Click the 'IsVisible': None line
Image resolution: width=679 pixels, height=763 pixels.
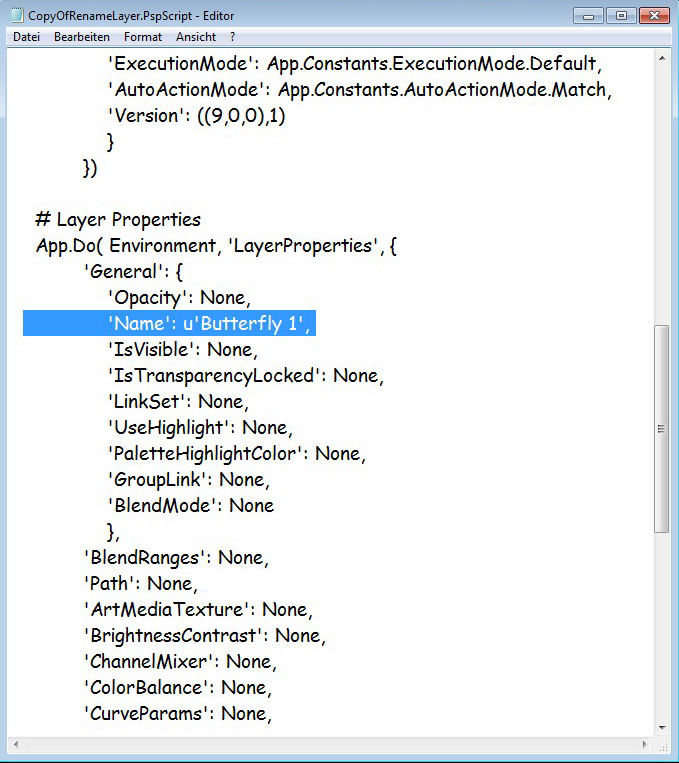tap(183, 349)
